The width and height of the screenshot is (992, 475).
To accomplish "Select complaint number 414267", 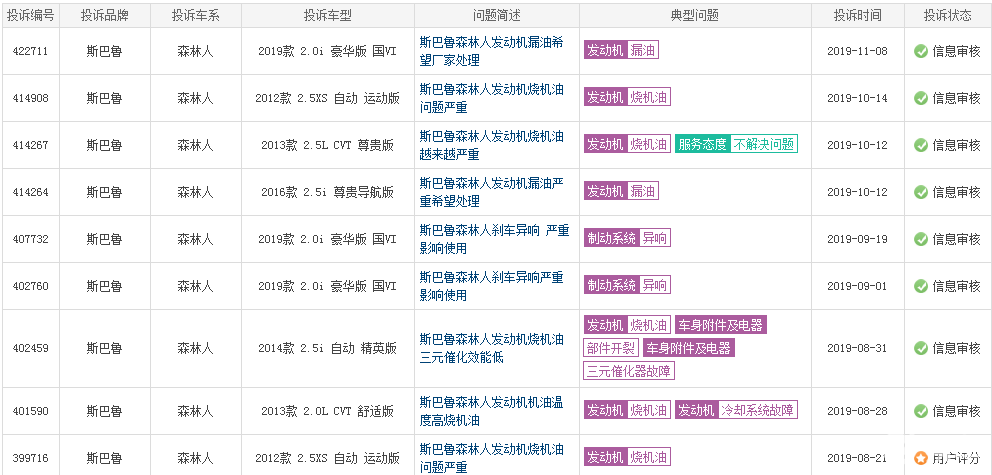I will [x=30, y=145].
